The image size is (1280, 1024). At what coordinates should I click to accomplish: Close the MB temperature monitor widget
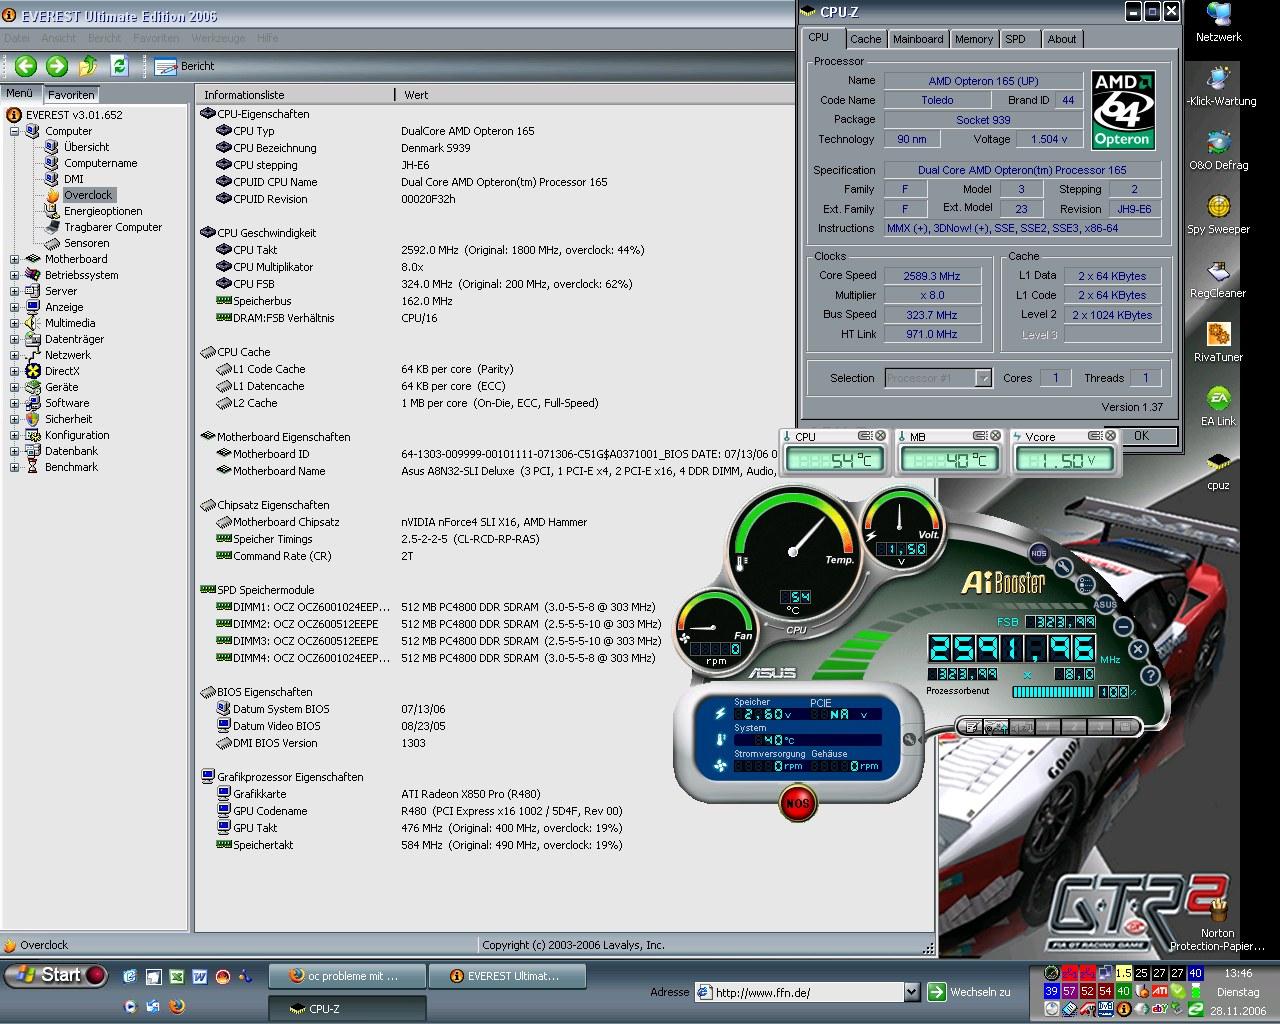click(994, 436)
